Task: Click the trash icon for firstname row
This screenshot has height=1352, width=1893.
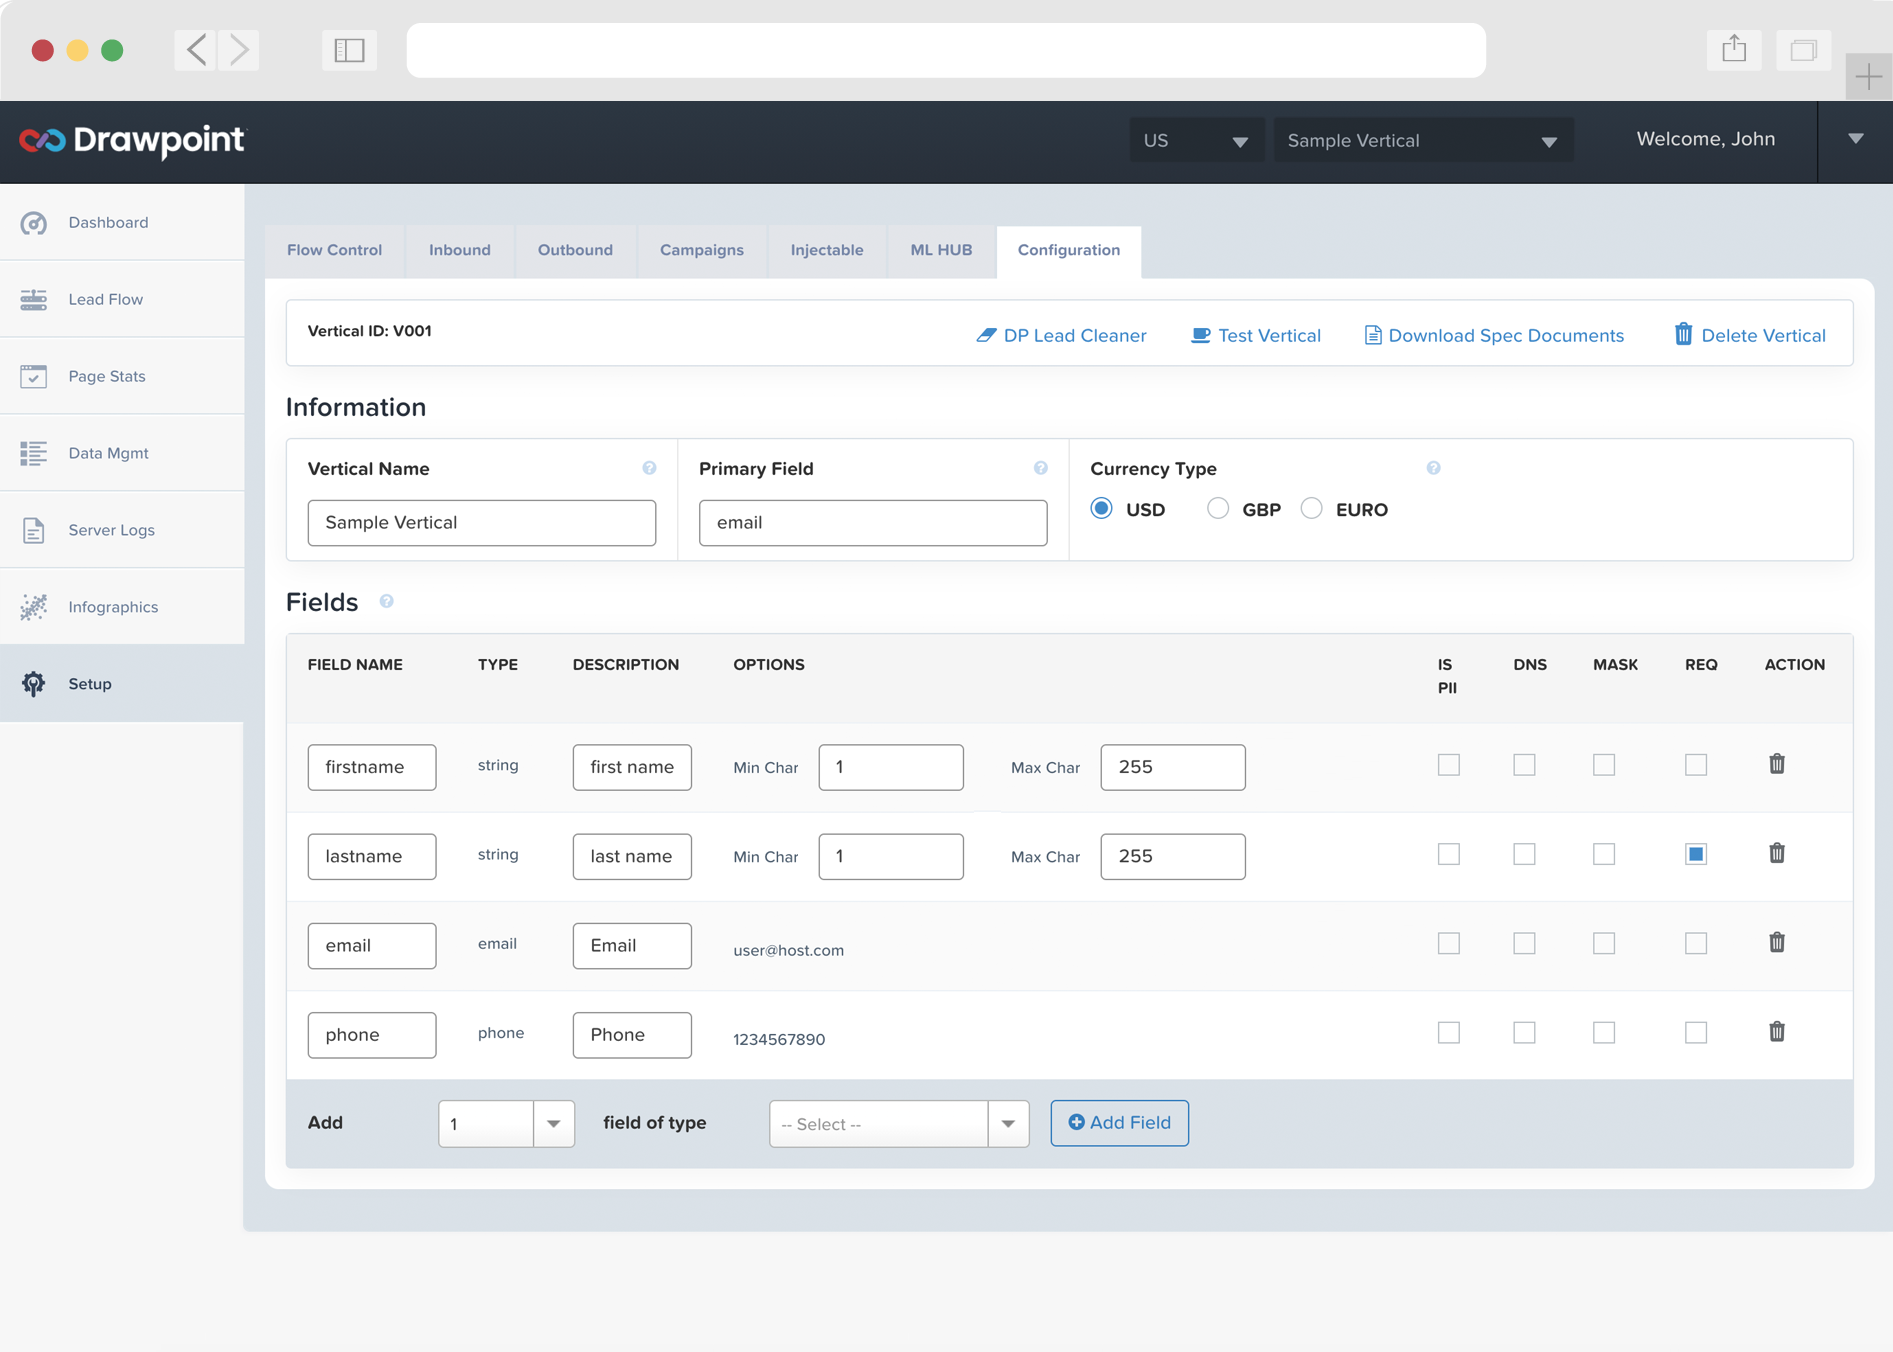Action: click(x=1776, y=765)
